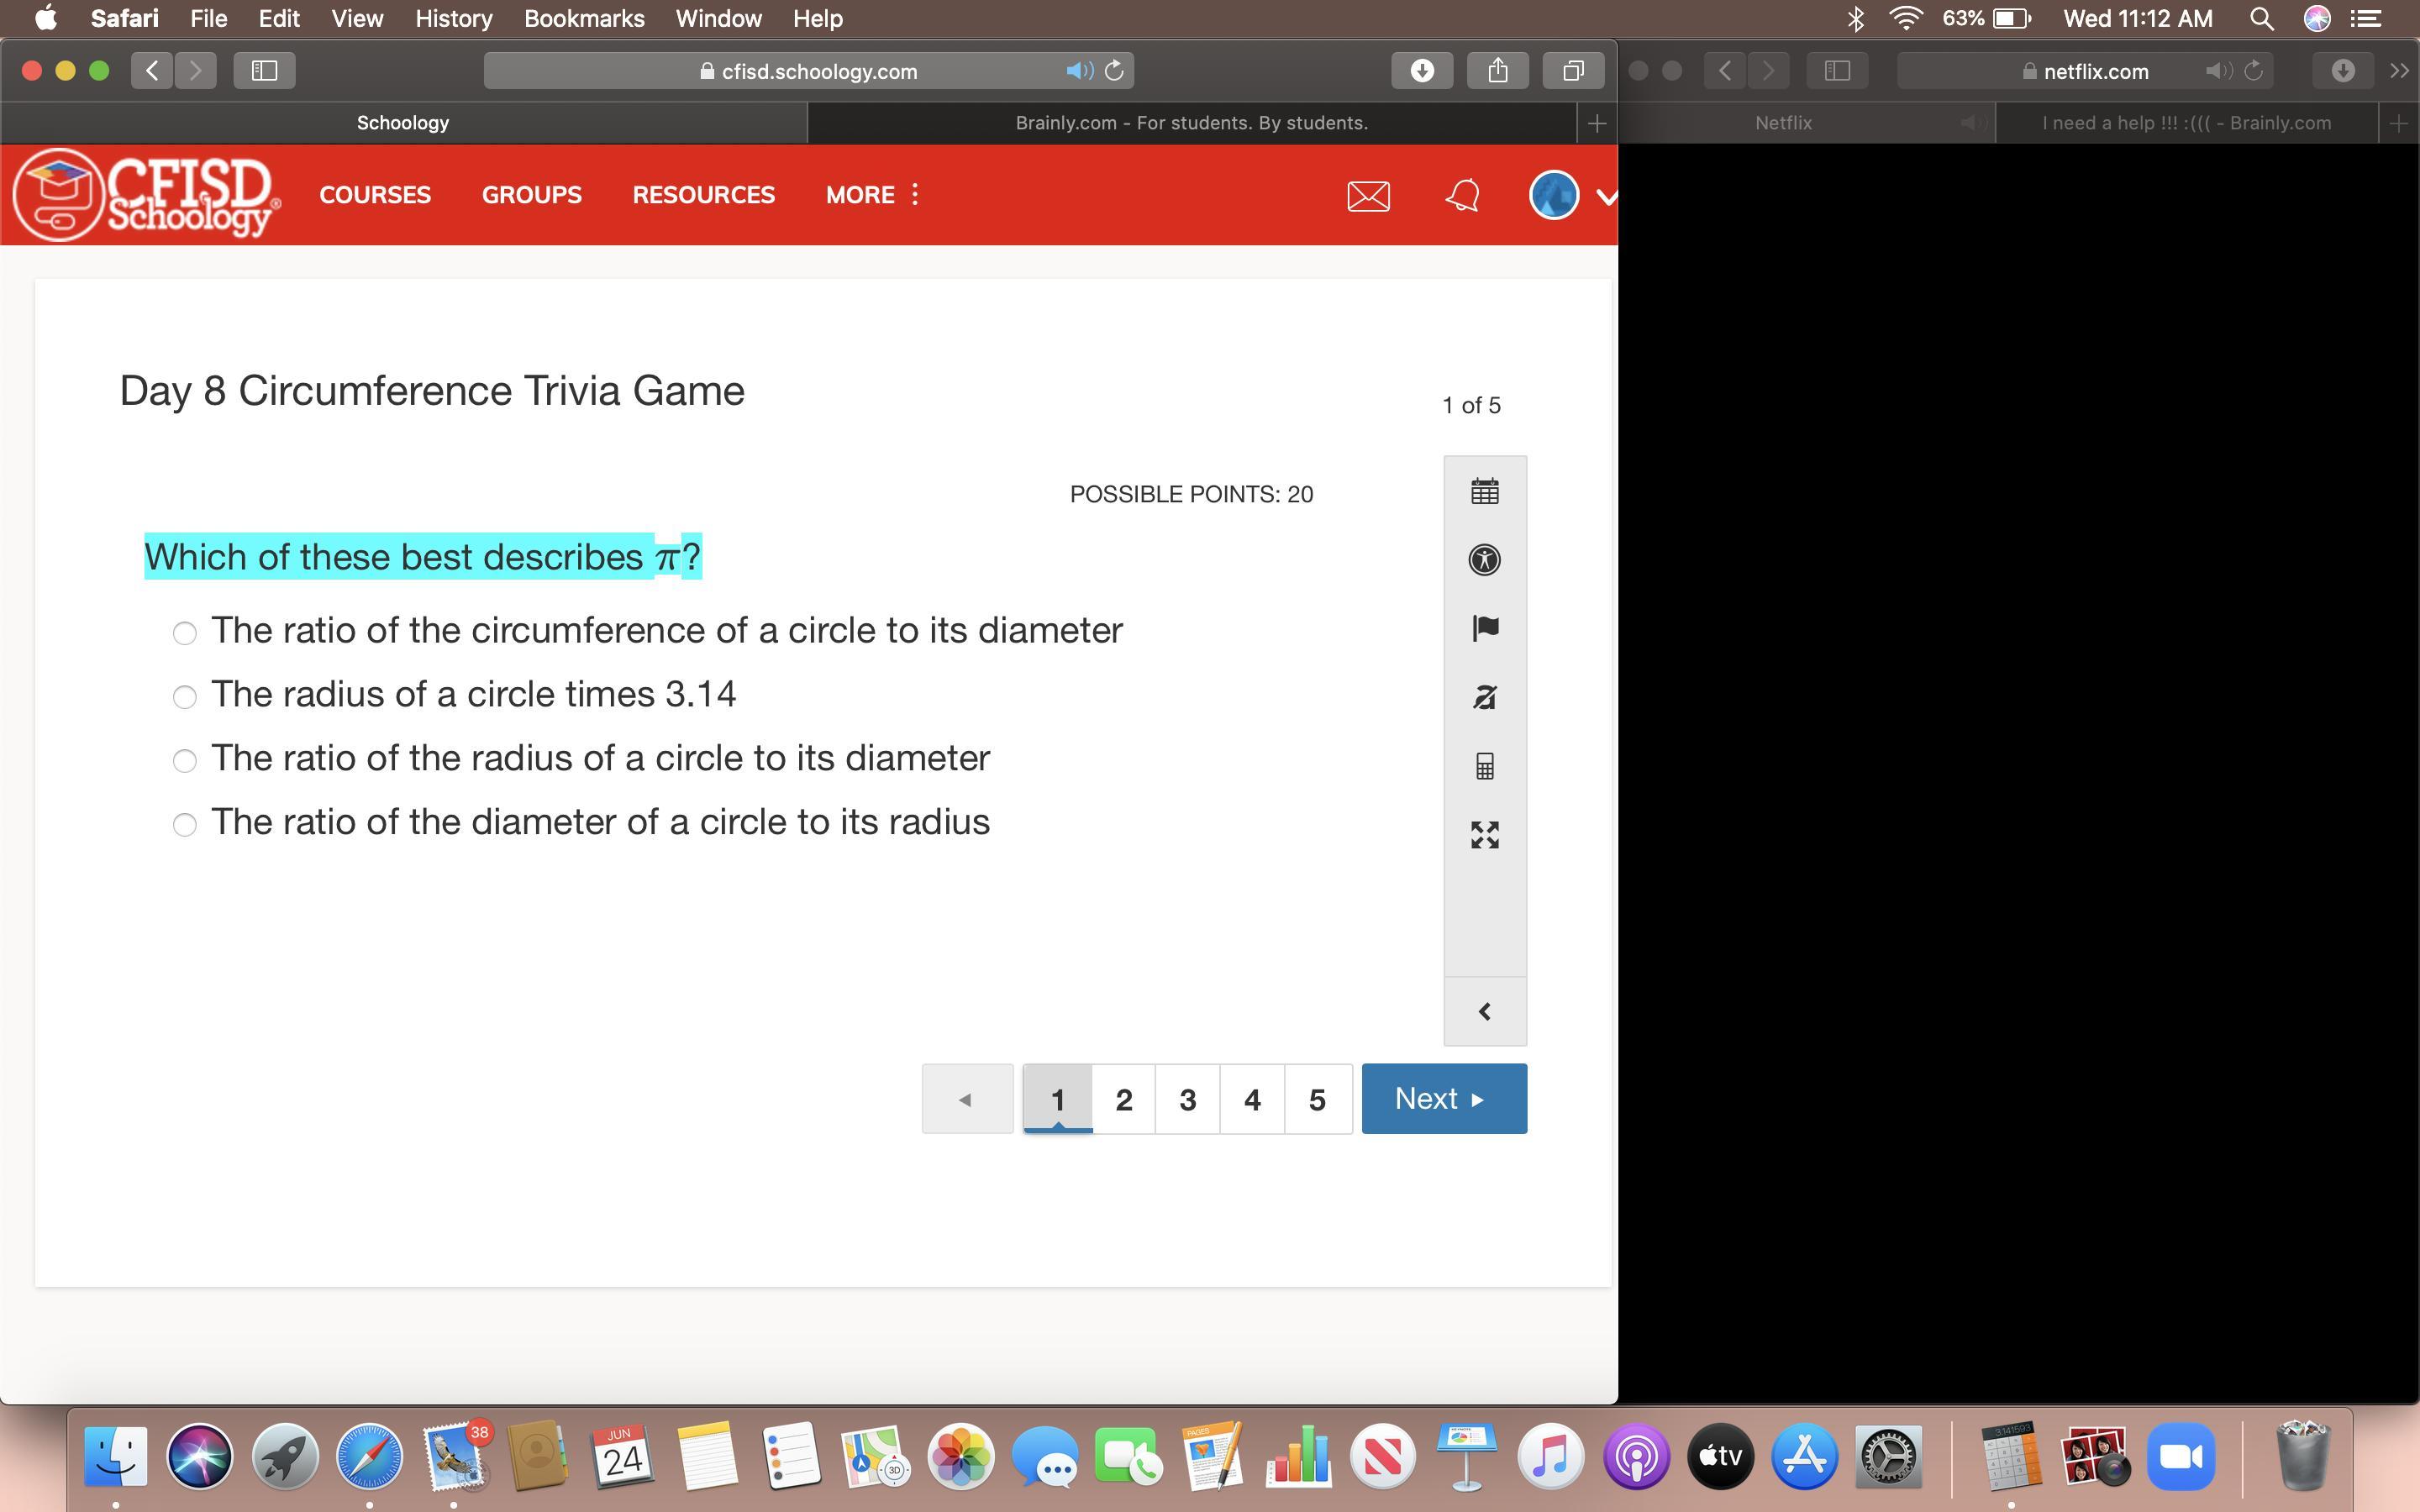This screenshot has height=1512, width=2420.
Task: Open the calculator tool icon
Action: pos(1484,767)
